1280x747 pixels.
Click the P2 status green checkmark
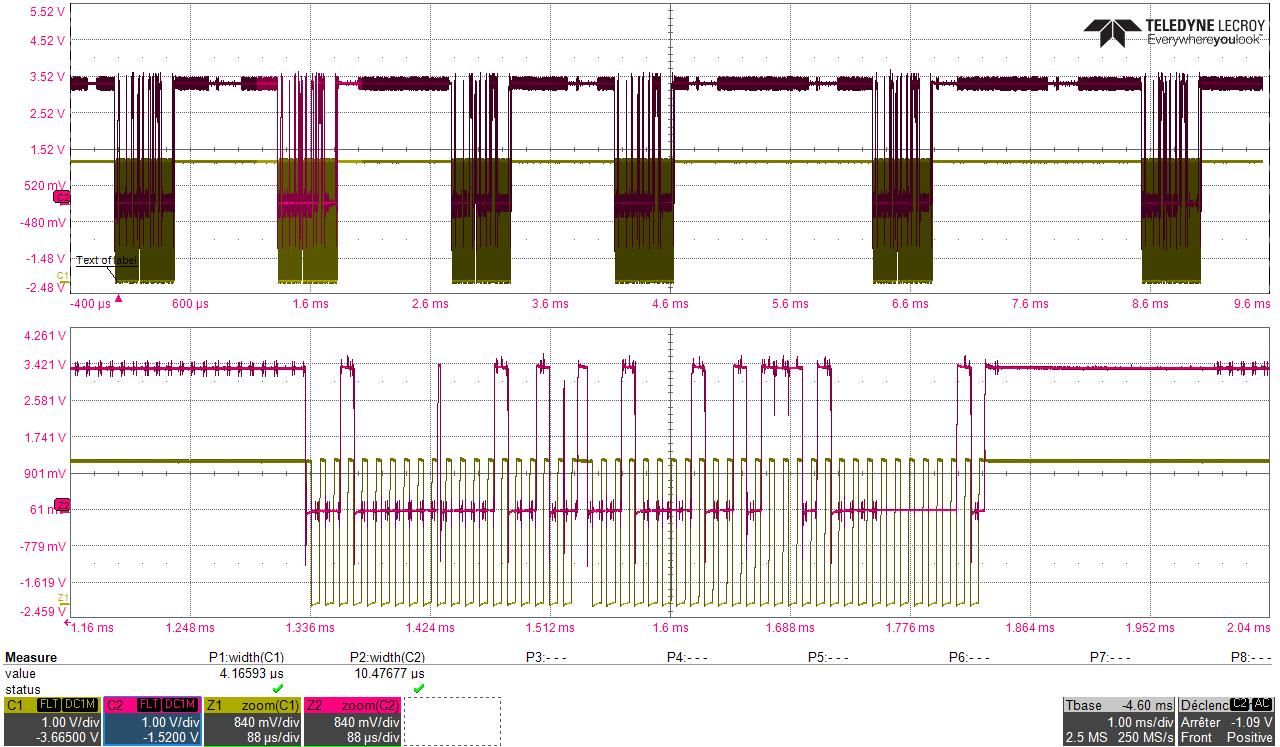[x=419, y=689]
